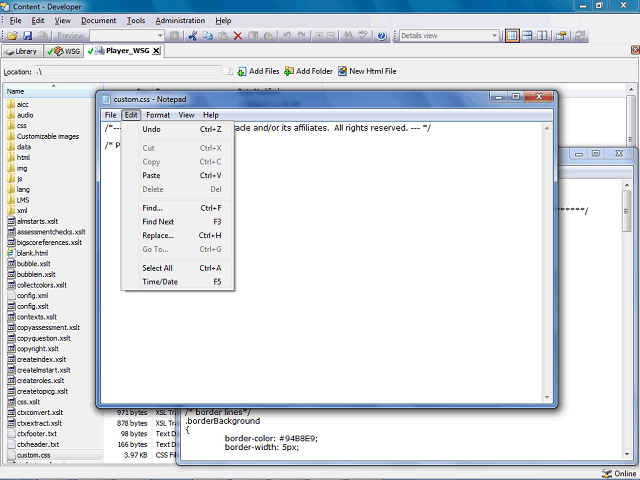Choose Find Next from the Edit menu
Image resolution: width=640 pixels, height=480 pixels.
click(178, 222)
